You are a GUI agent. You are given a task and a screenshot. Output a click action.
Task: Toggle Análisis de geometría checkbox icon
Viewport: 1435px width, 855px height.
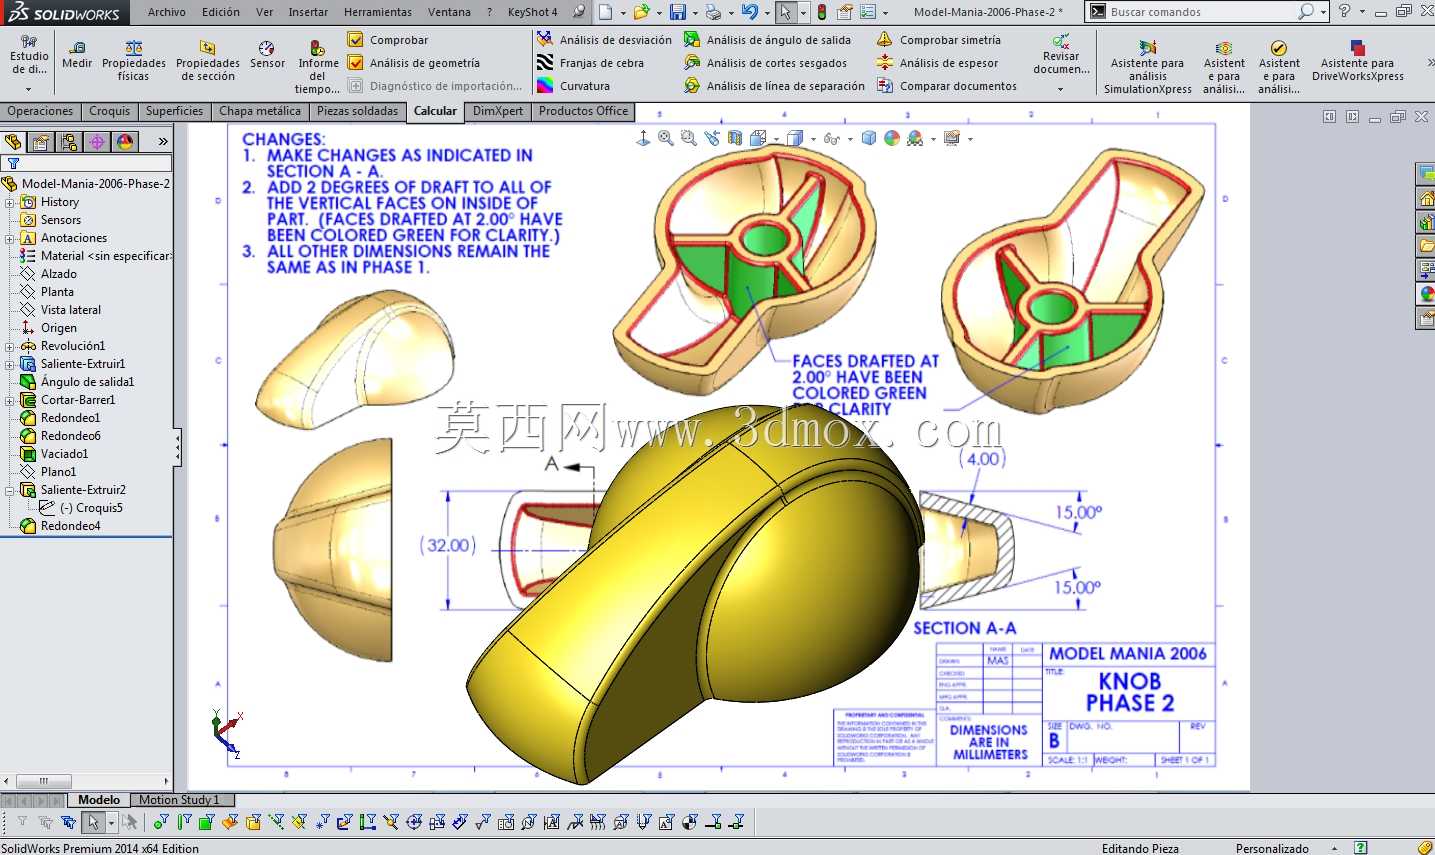pos(355,63)
